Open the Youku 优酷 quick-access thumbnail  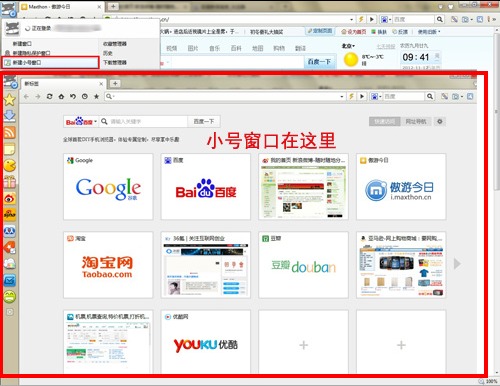pyautogui.click(x=206, y=342)
